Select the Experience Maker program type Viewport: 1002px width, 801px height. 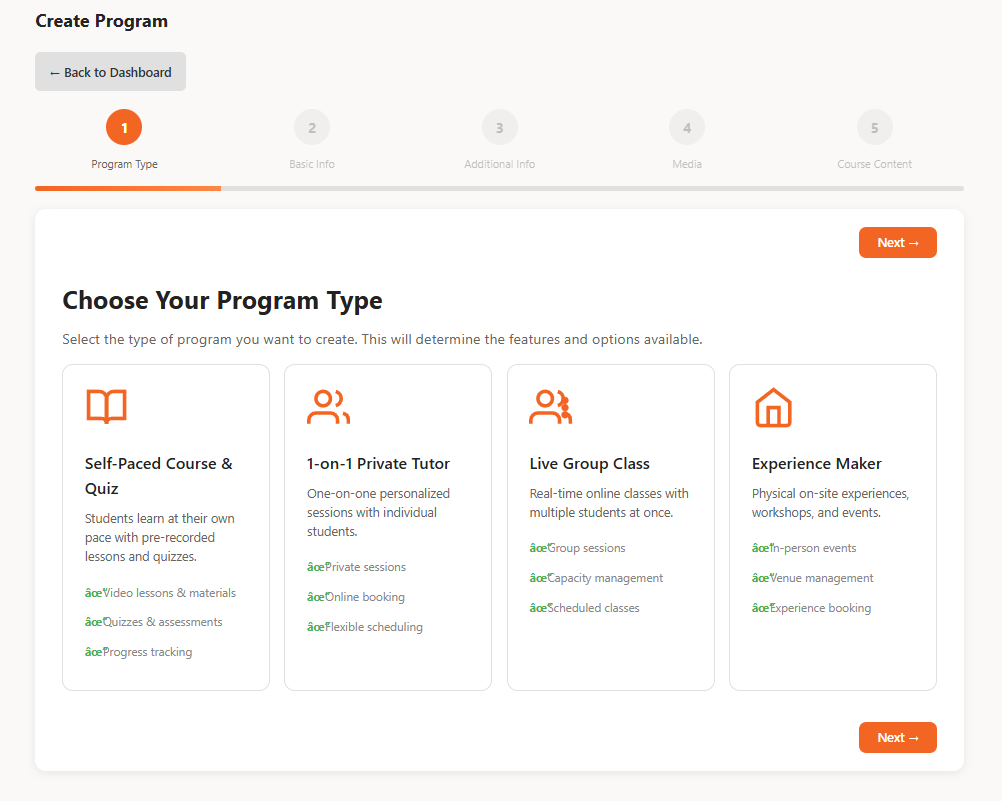pyautogui.click(x=816, y=464)
